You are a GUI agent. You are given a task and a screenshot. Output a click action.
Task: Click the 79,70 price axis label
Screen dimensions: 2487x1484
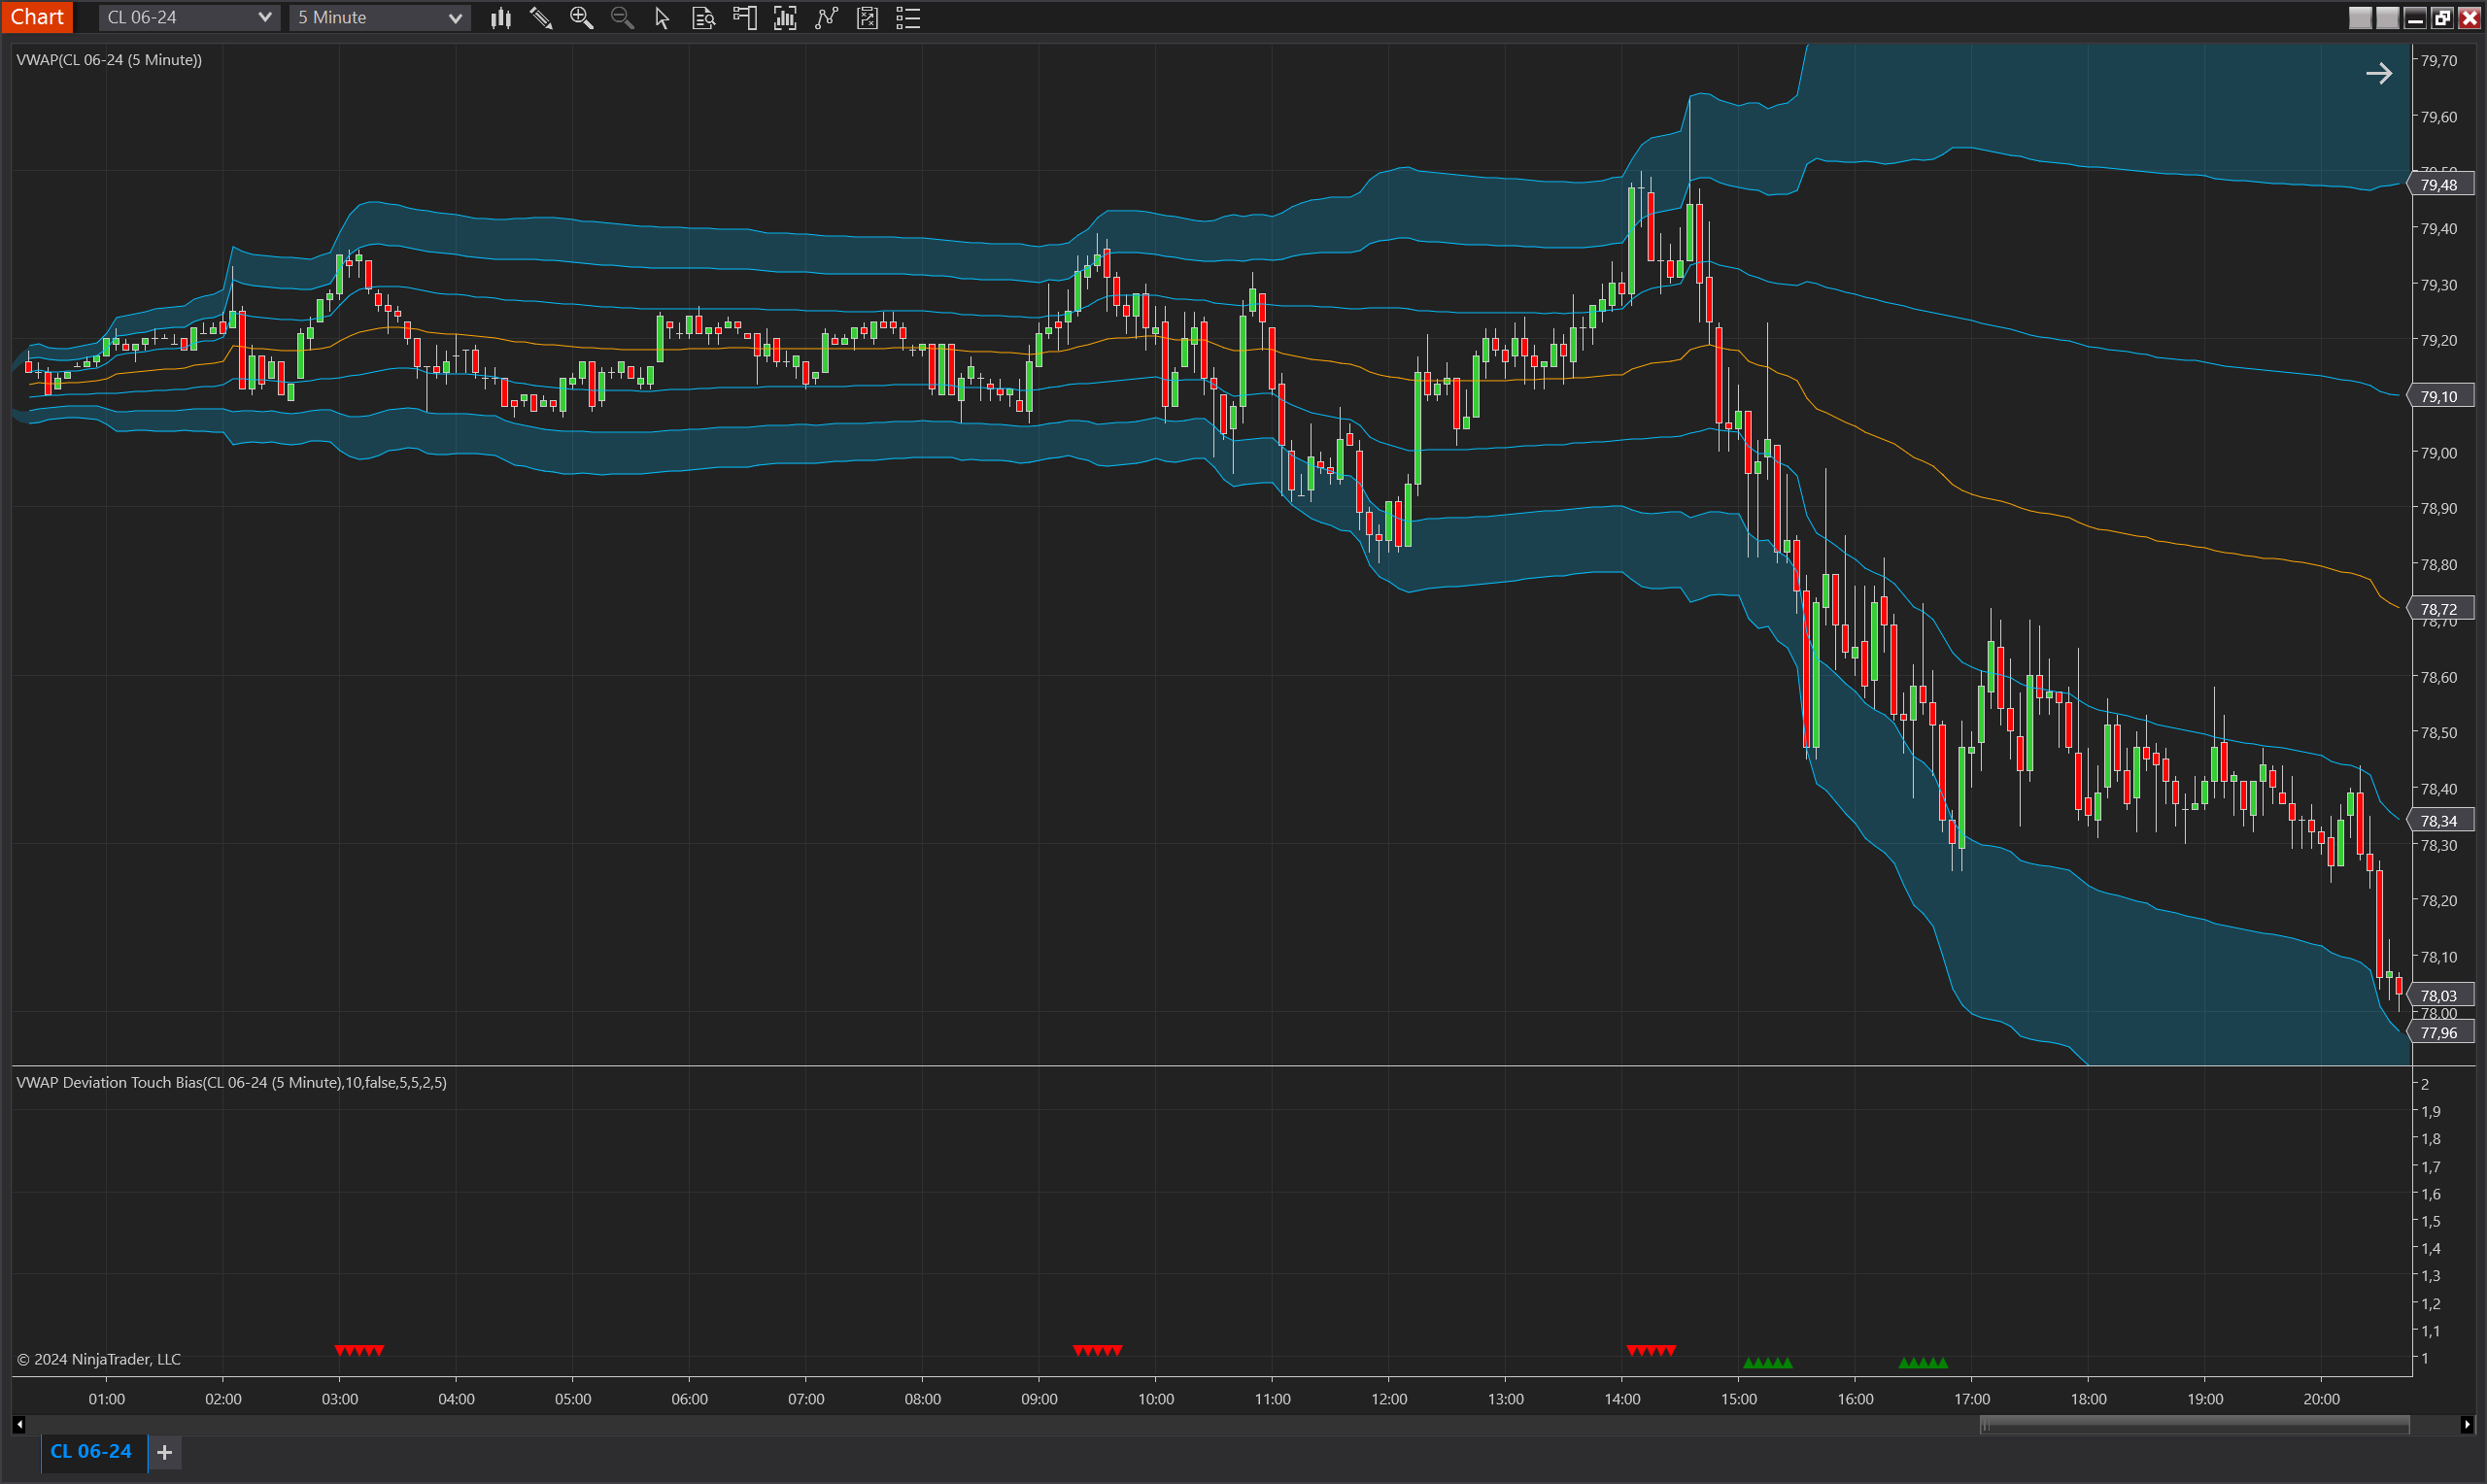(x=2438, y=60)
